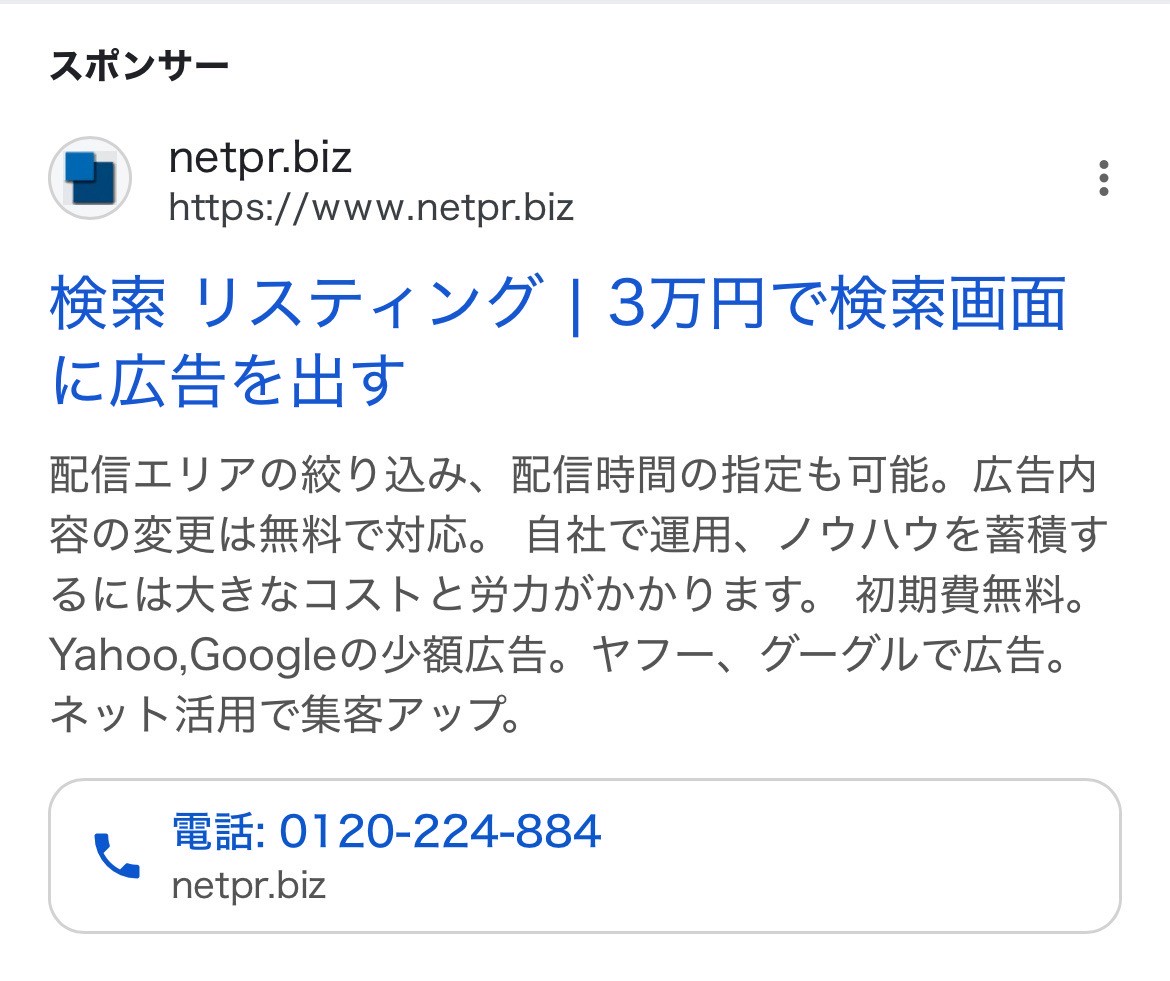
Task: Click the phone call card
Action: point(585,855)
